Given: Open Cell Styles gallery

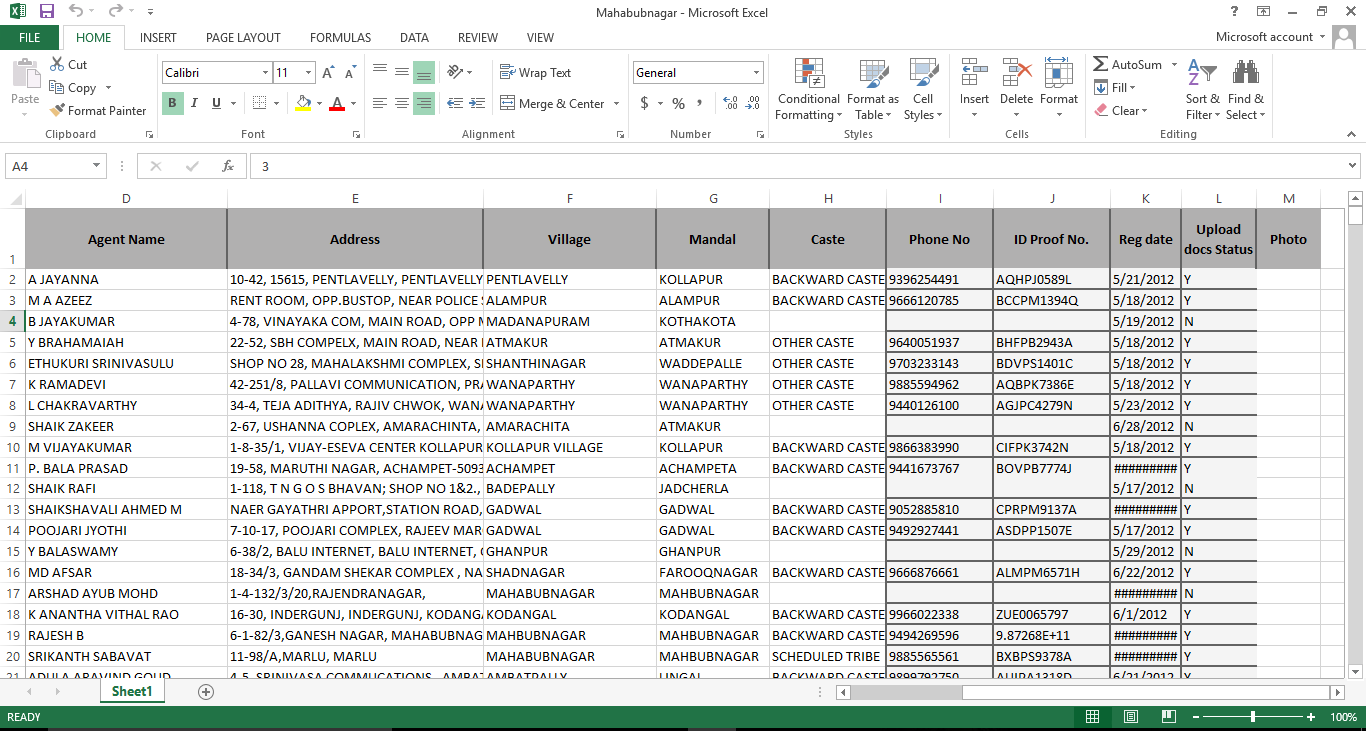Looking at the screenshot, I should (922, 89).
